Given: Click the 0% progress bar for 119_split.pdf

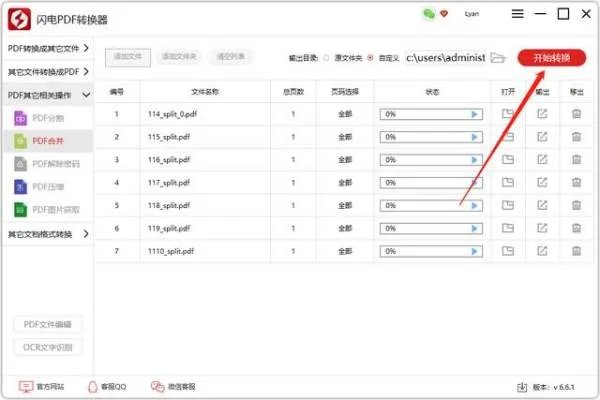Looking at the screenshot, I should point(431,229).
